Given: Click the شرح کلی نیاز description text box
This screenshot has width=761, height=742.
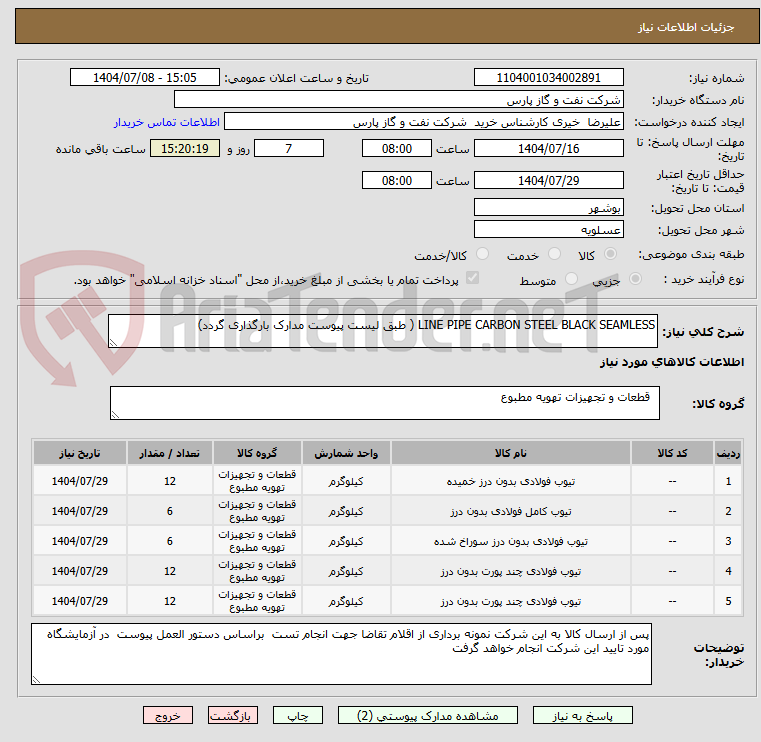Looking at the screenshot, I should (x=382, y=332).
